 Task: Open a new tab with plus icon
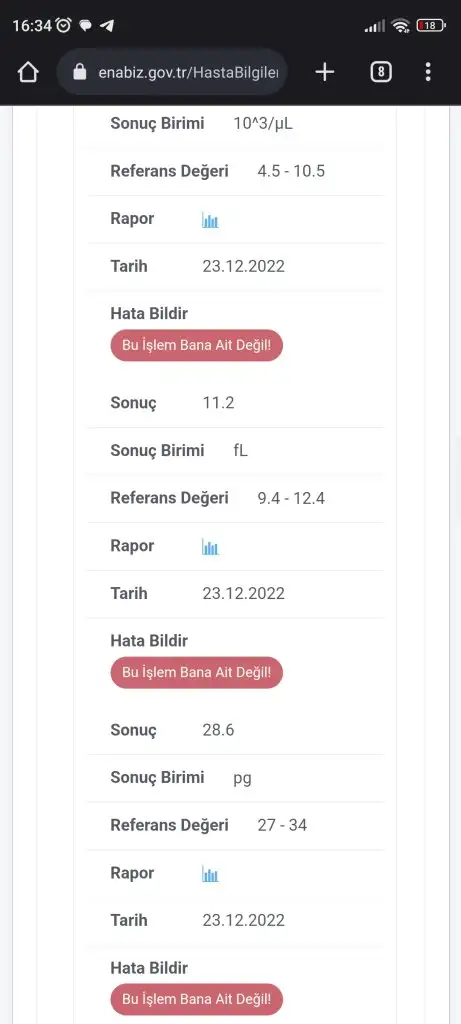click(325, 72)
